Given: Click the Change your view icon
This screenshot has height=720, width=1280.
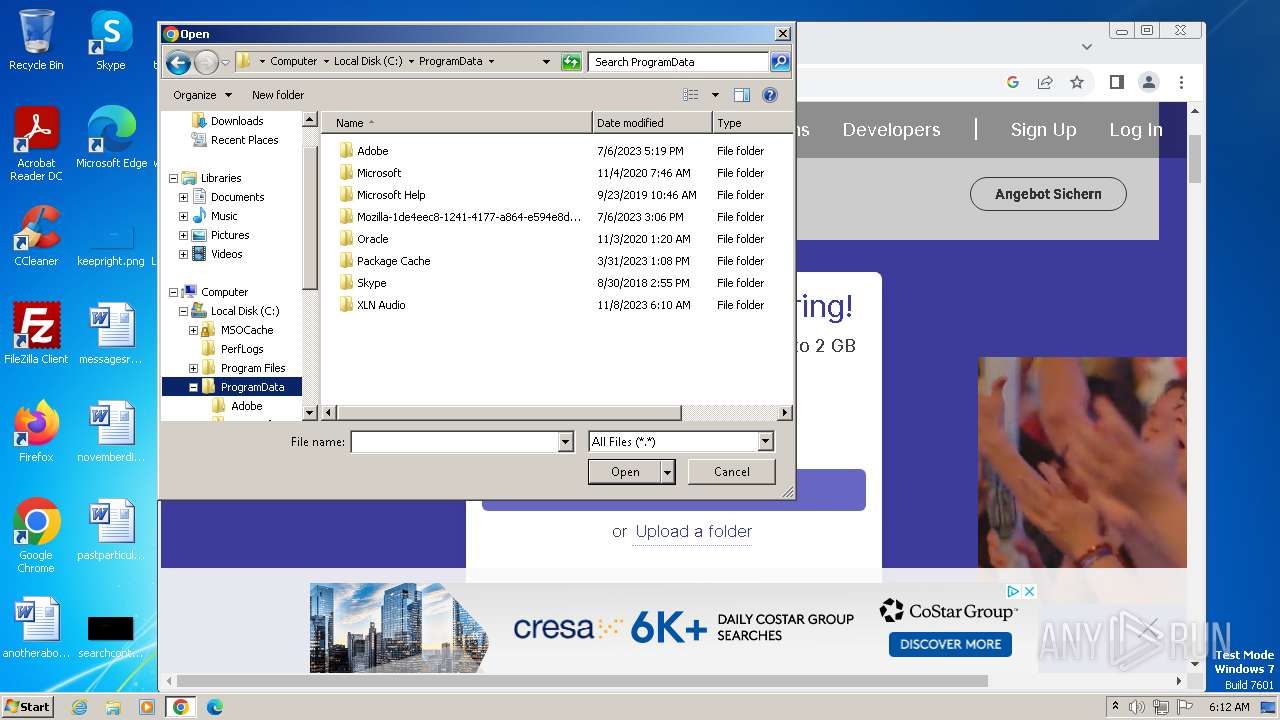Looking at the screenshot, I should (690, 95).
